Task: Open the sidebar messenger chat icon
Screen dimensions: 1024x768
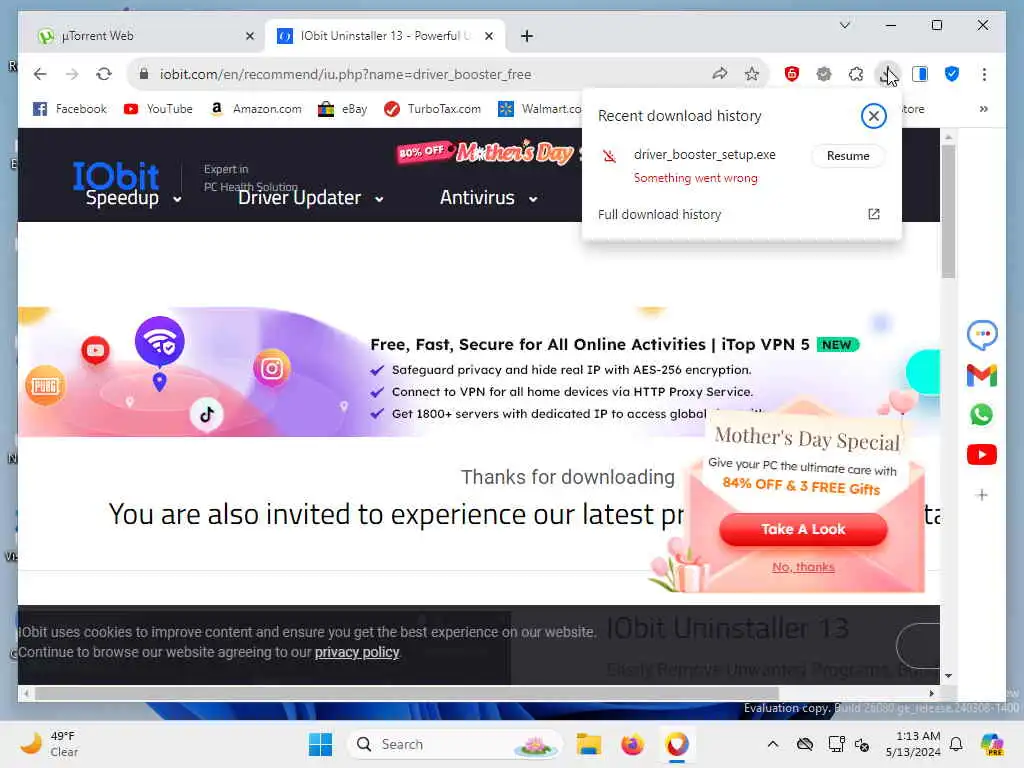Action: 982,334
